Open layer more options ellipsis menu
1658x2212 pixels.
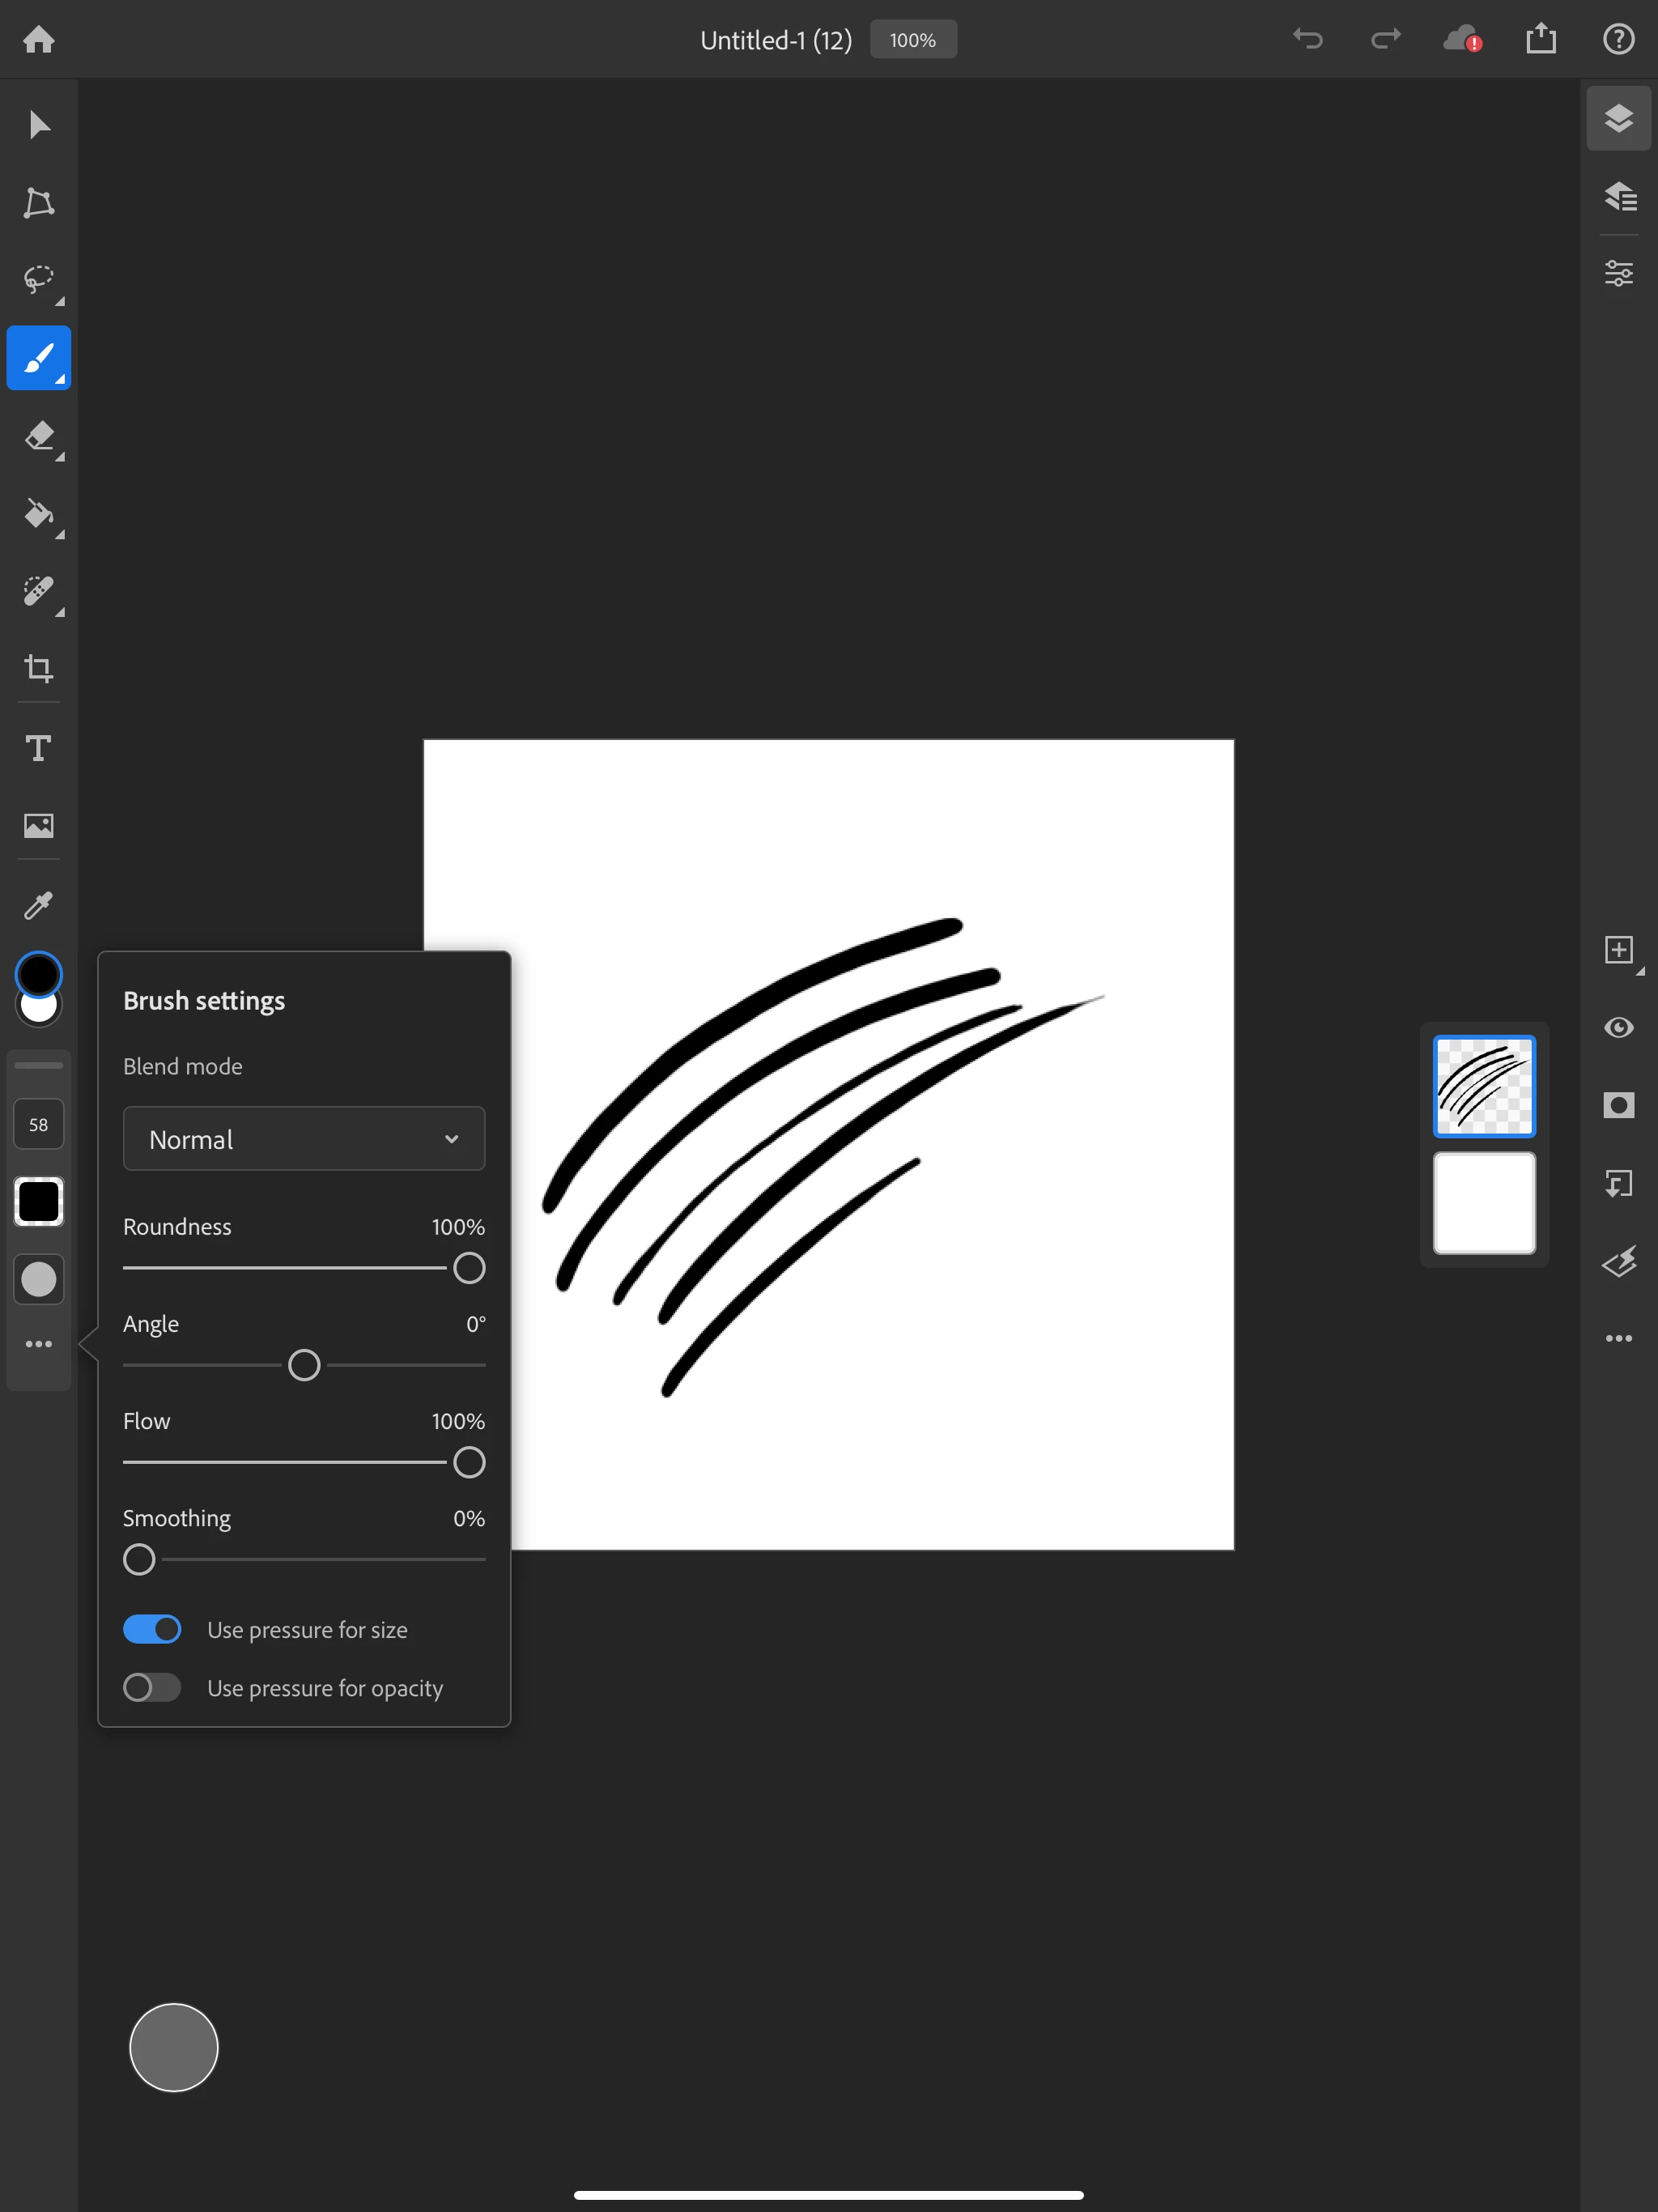point(1618,1338)
